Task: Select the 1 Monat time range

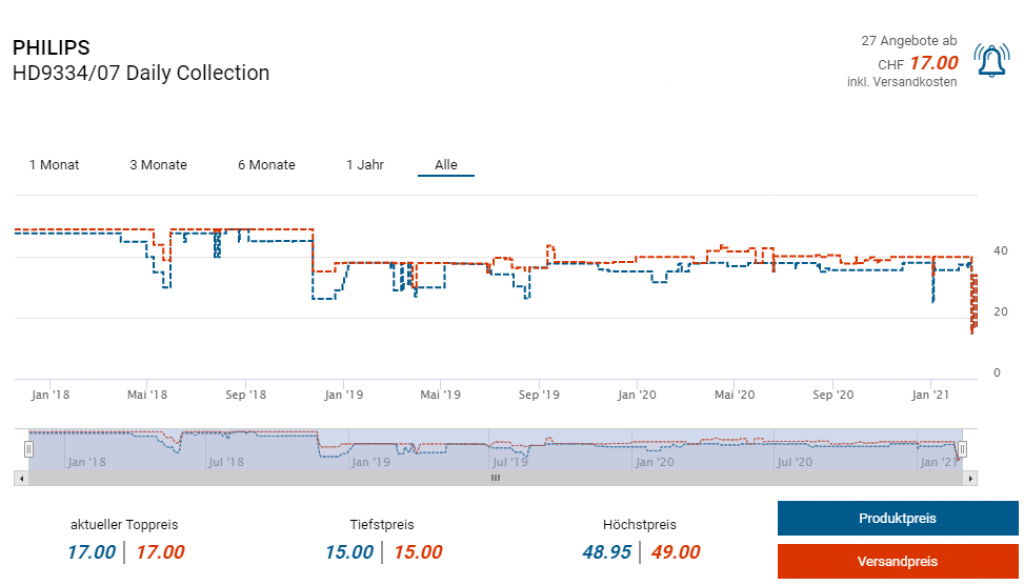Action: (54, 165)
